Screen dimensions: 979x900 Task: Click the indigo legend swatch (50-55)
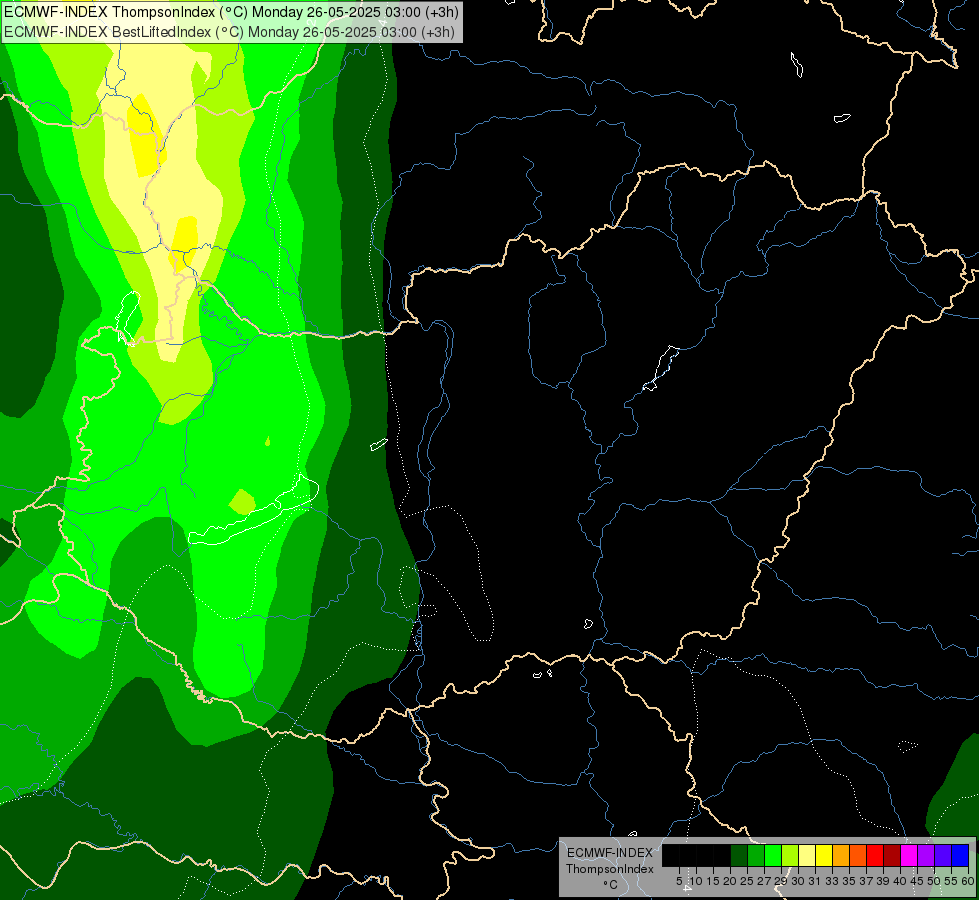(x=943, y=856)
